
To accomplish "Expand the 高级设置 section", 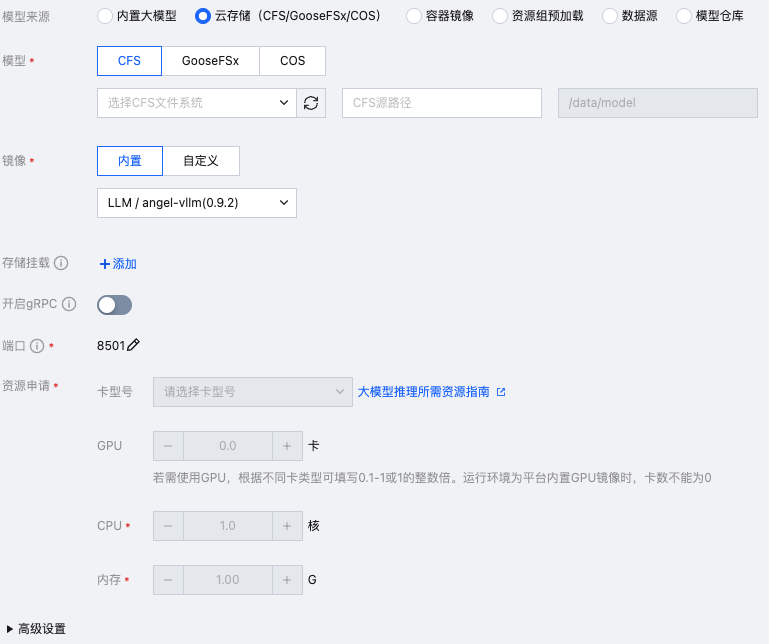I will (36, 629).
